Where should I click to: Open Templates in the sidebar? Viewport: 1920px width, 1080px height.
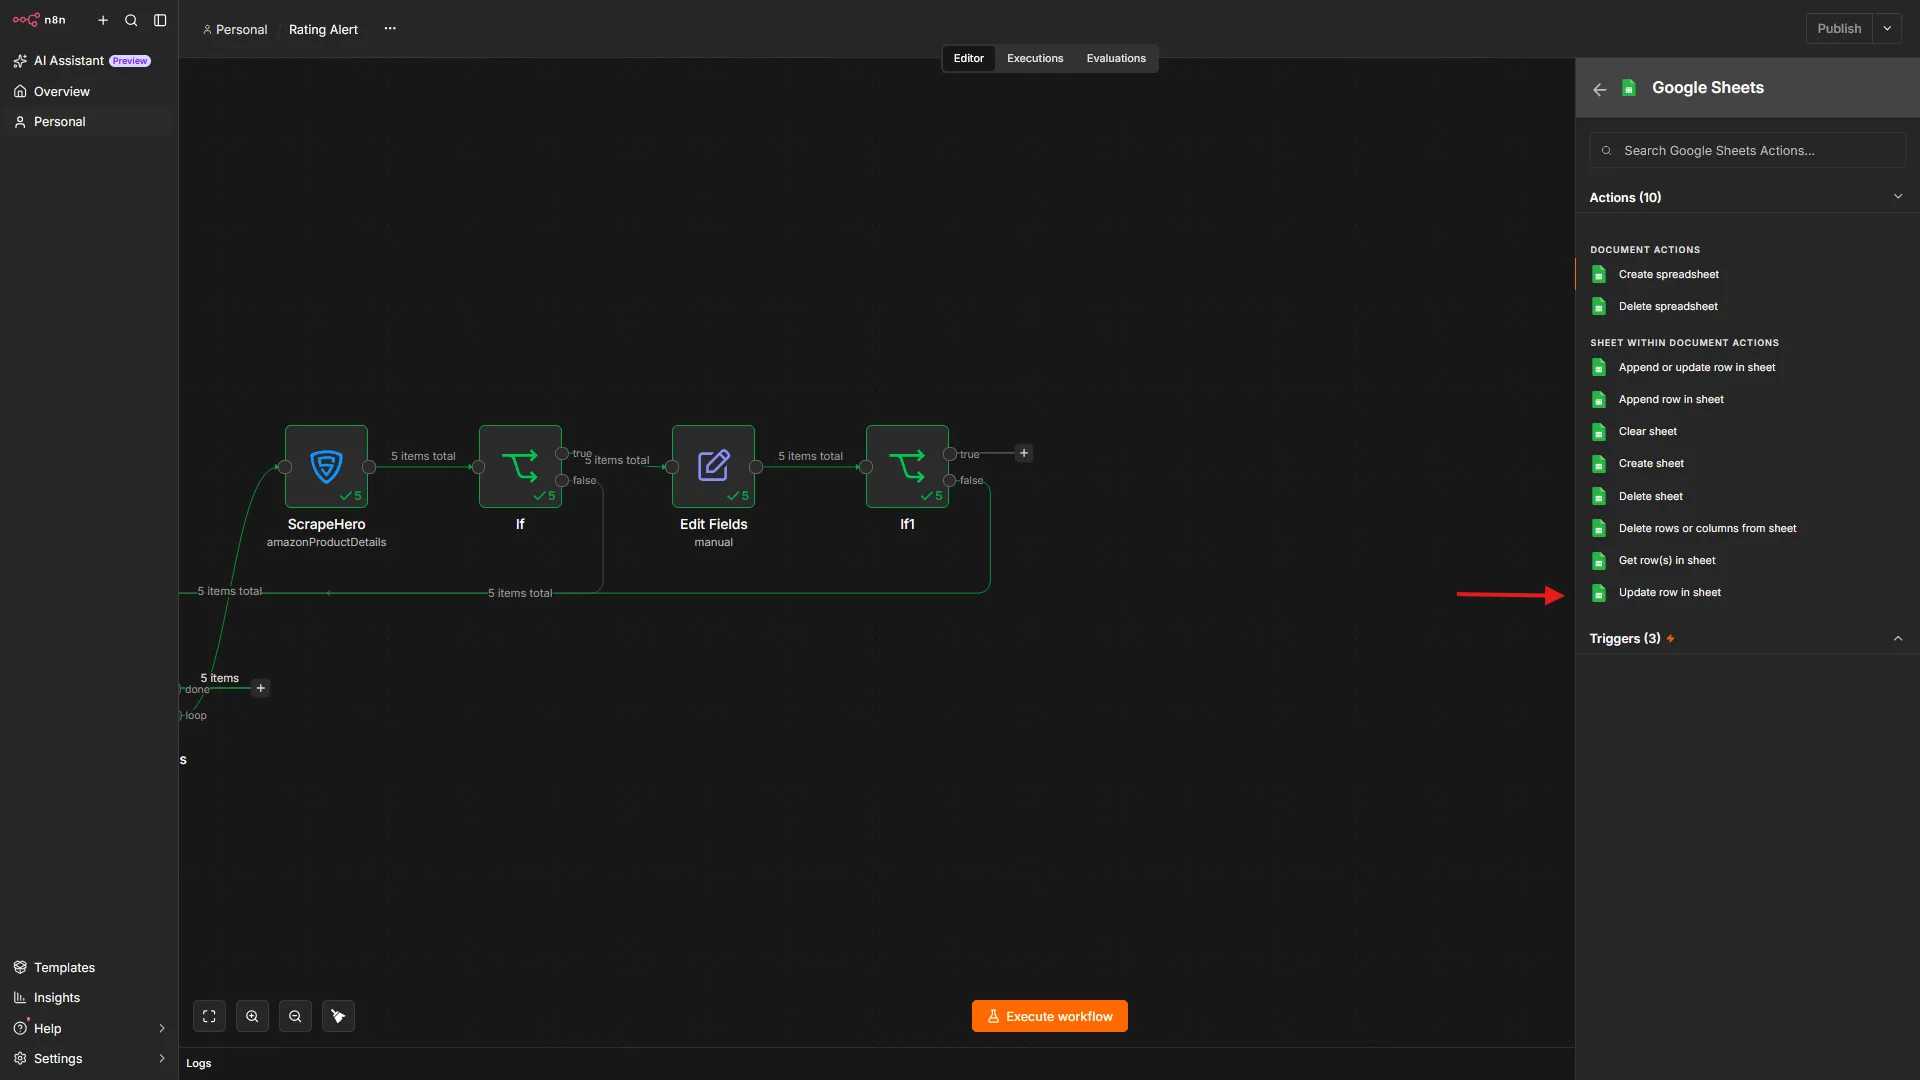coord(89,967)
